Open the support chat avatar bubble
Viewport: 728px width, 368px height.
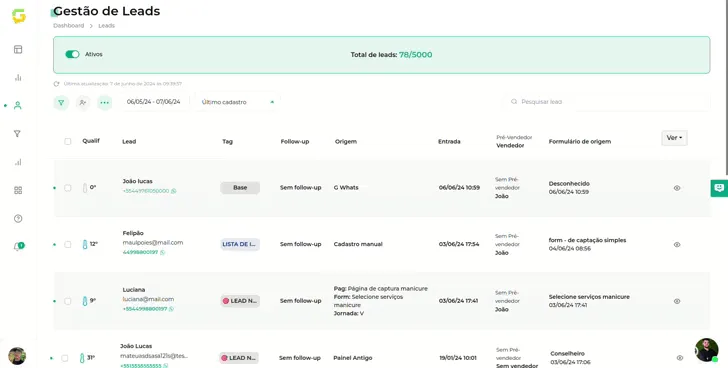(x=707, y=350)
